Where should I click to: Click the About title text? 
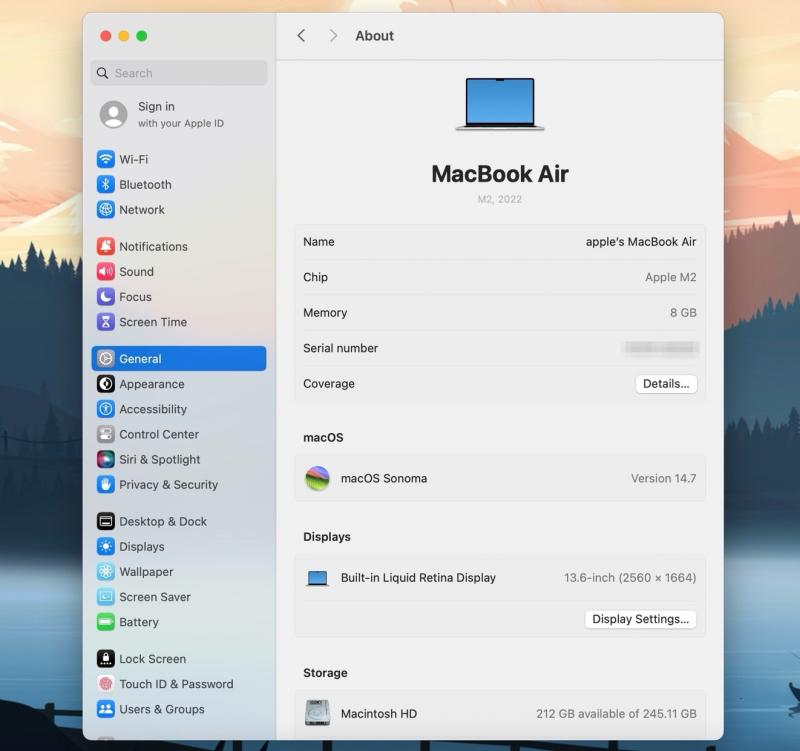click(374, 36)
